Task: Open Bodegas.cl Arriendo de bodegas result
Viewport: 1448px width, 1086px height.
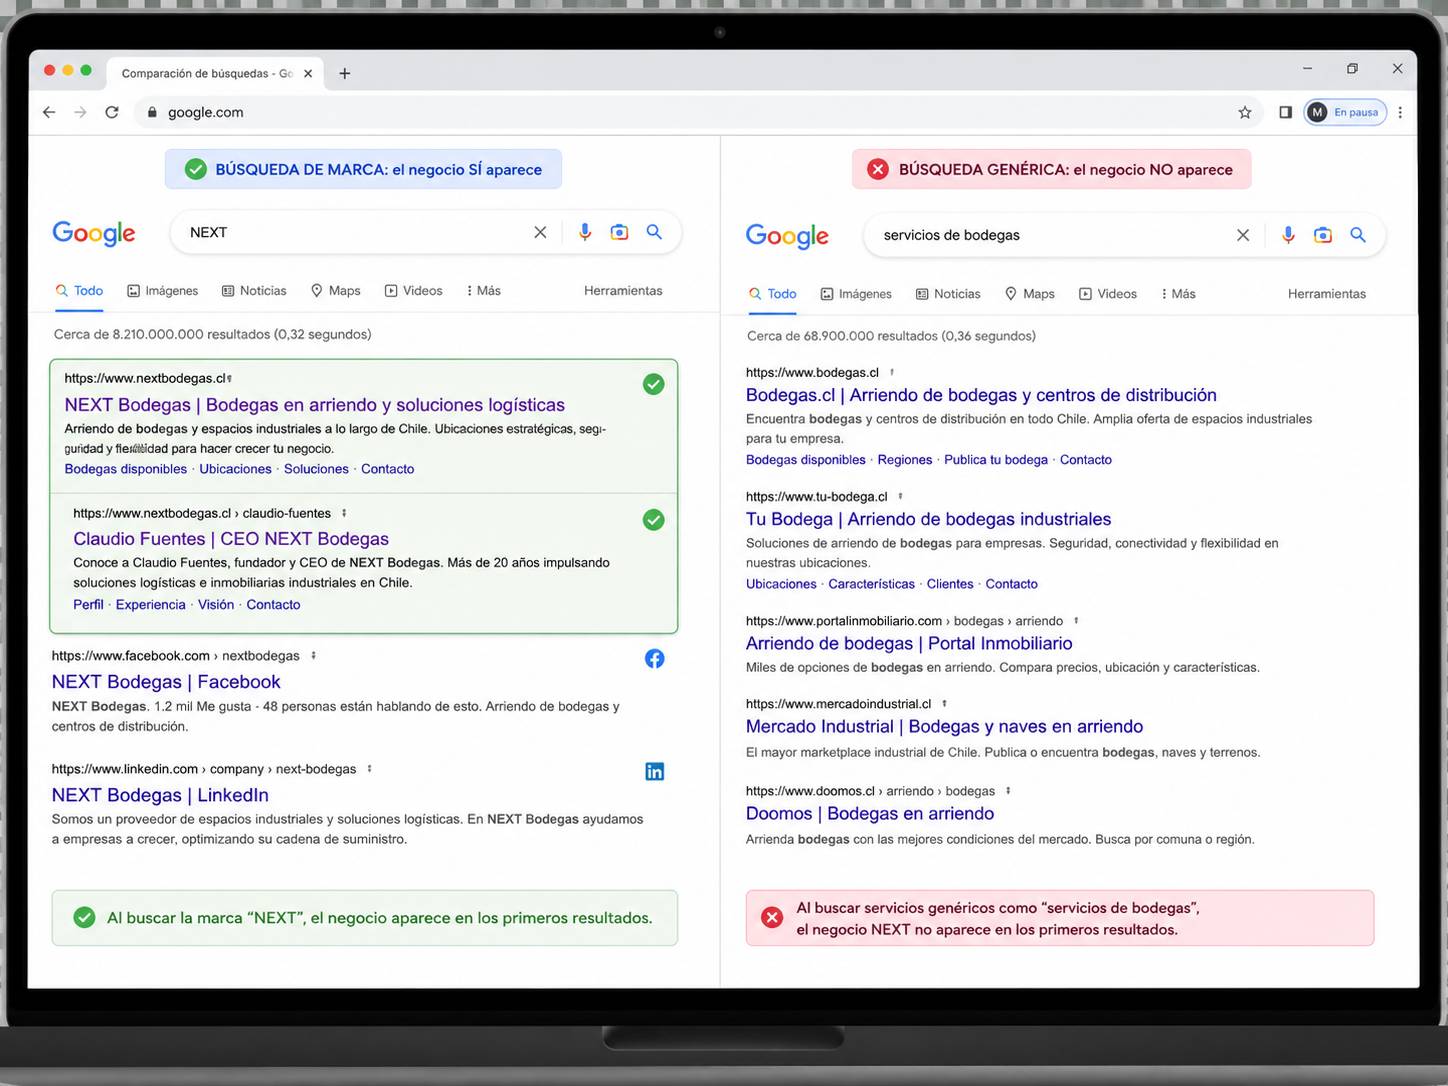Action: pos(981,395)
